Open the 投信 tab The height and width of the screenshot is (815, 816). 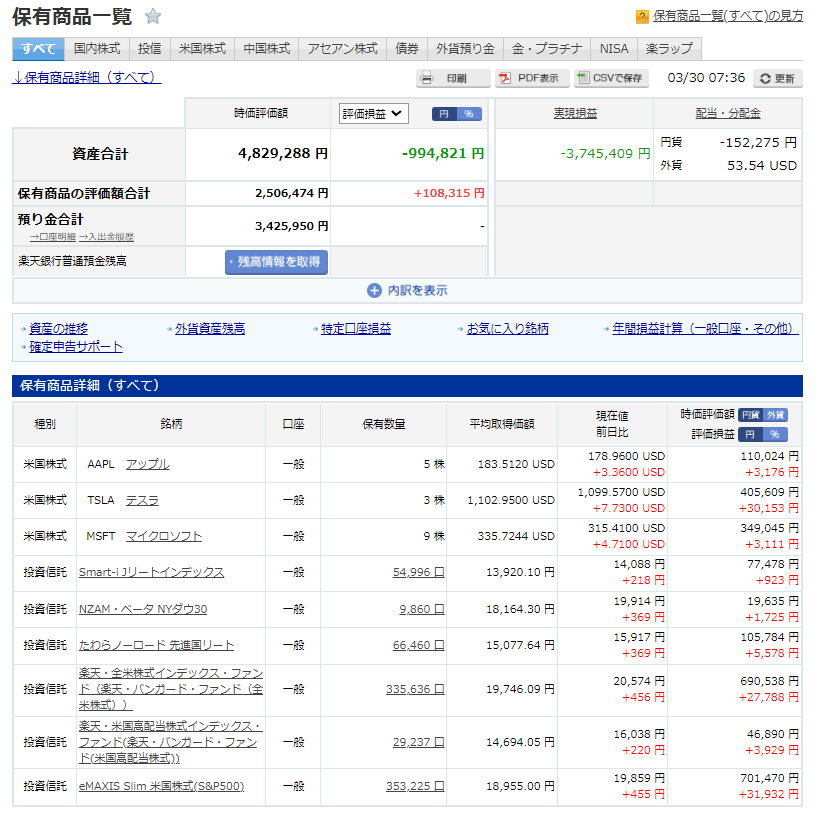(149, 48)
